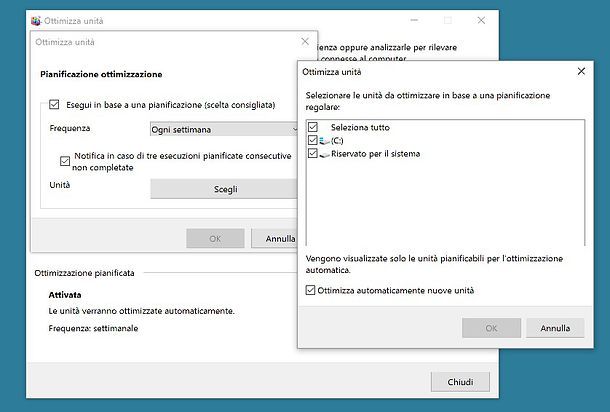
Task: Uncheck the (C:) drive checkbox
Action: point(313,141)
